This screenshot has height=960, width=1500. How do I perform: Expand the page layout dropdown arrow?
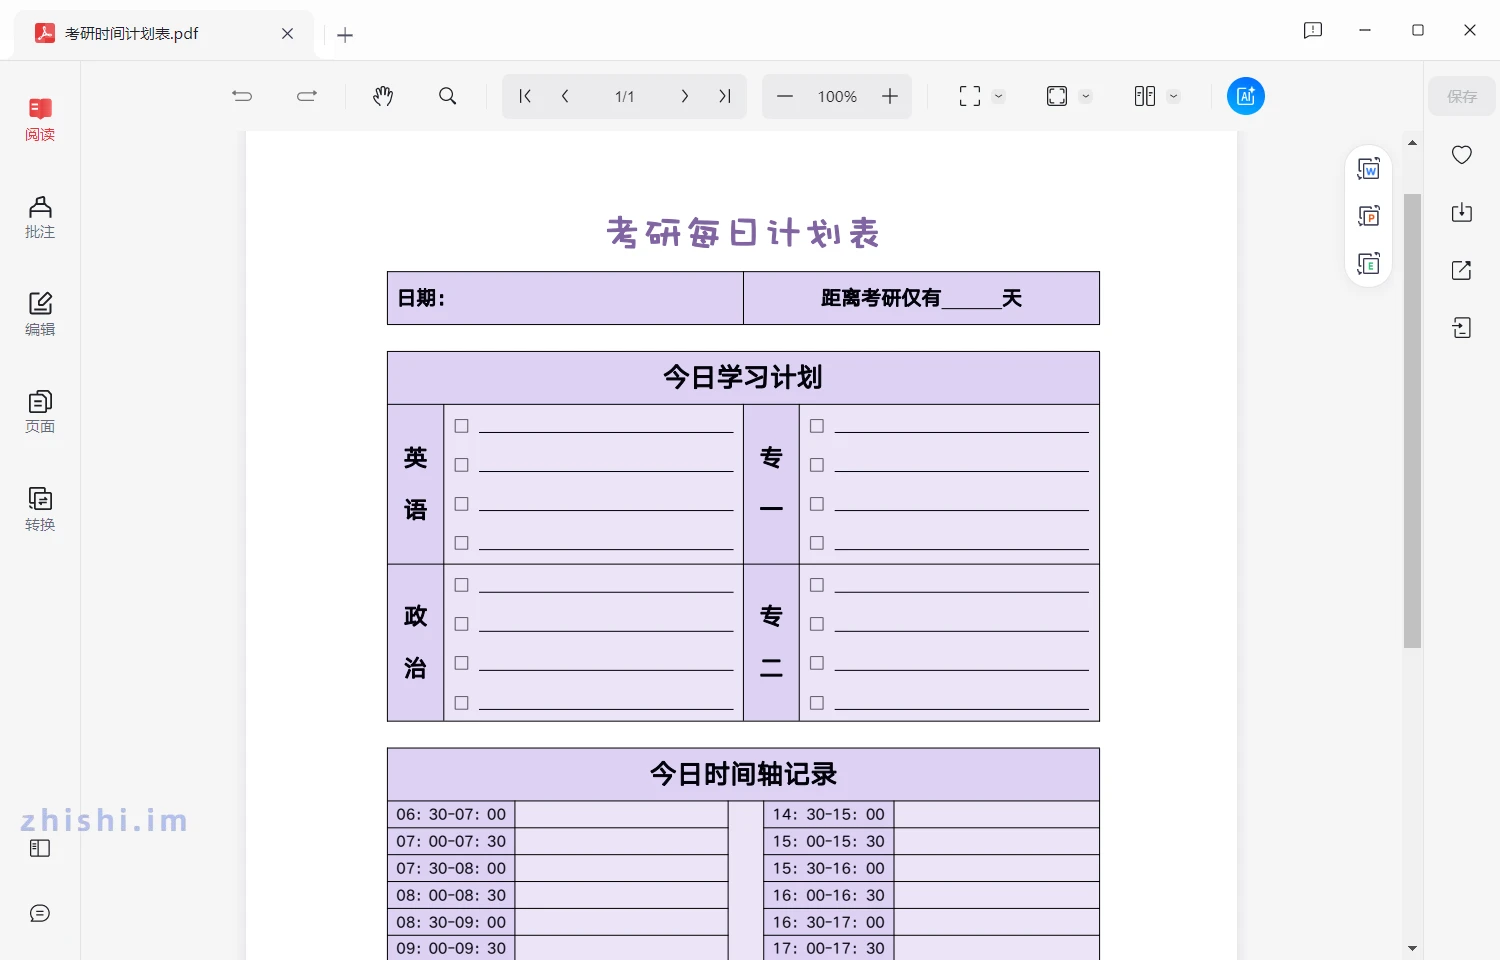click(x=1174, y=96)
